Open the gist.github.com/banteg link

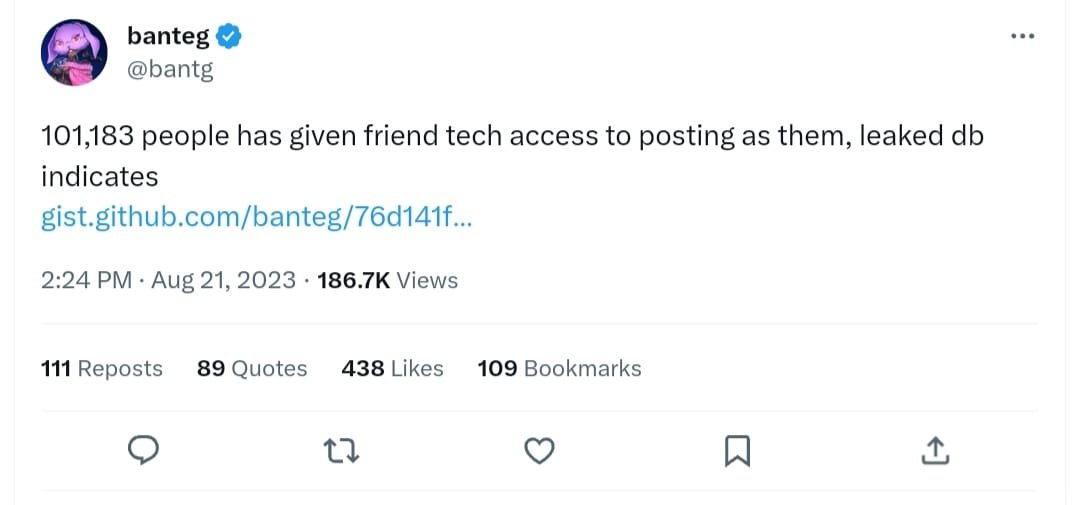tap(256, 217)
